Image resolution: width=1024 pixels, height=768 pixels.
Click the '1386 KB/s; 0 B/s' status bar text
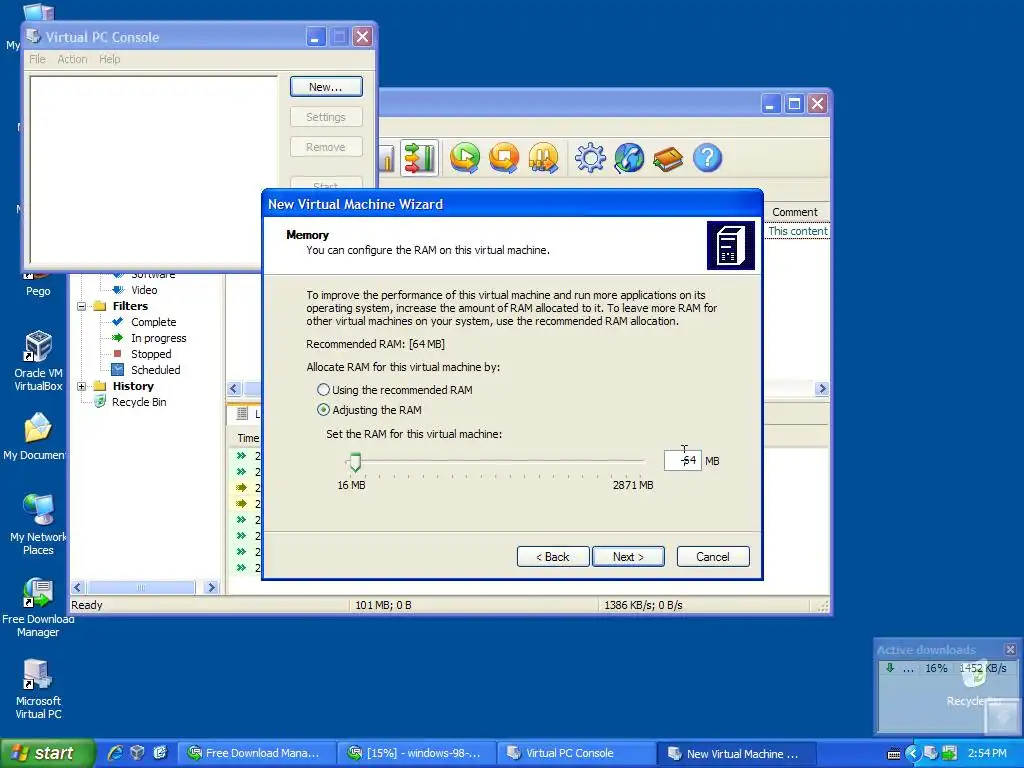click(643, 605)
